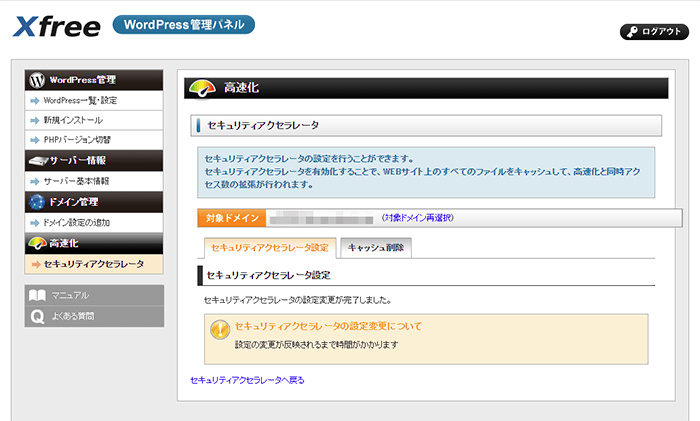
Task: Click text 設定の変更が反映されるまで時間がかかります
Action: point(317,345)
